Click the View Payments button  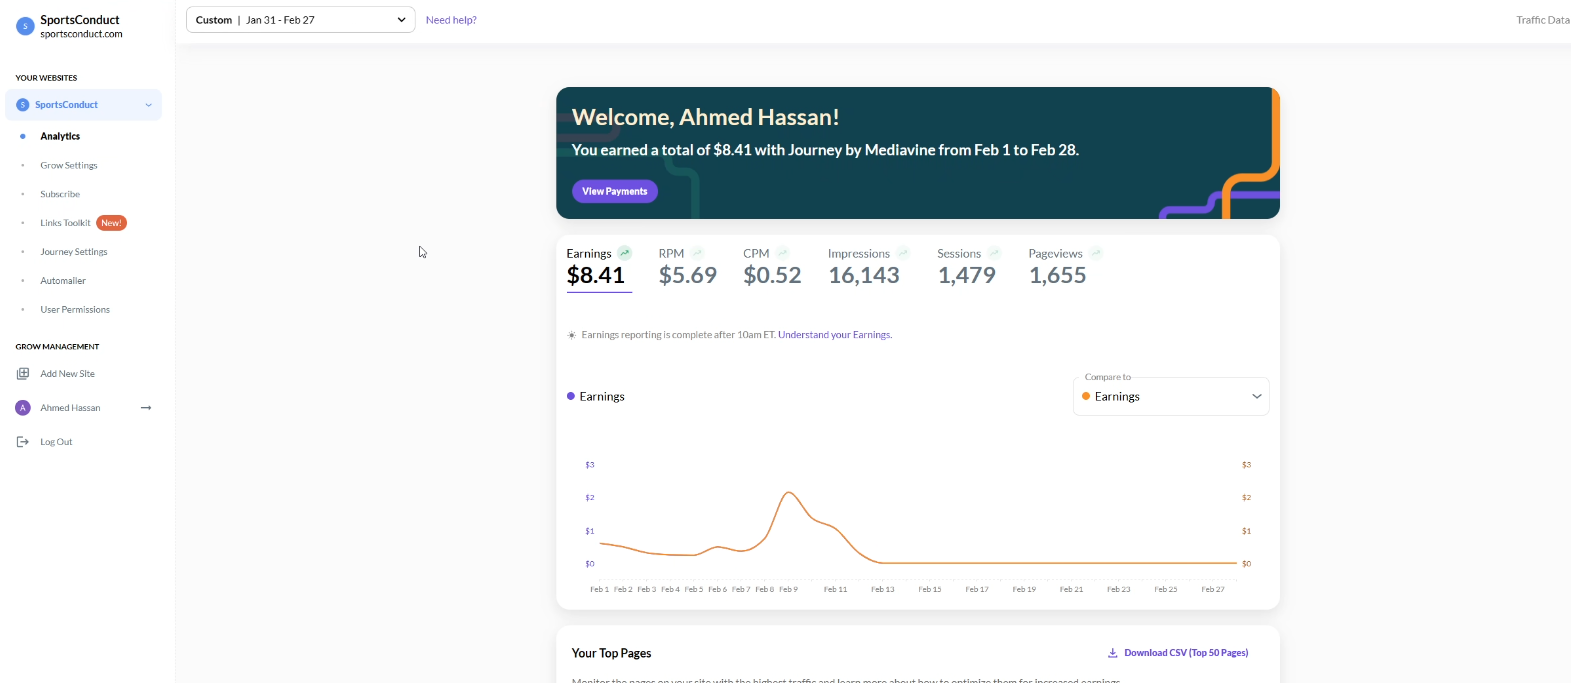615,191
